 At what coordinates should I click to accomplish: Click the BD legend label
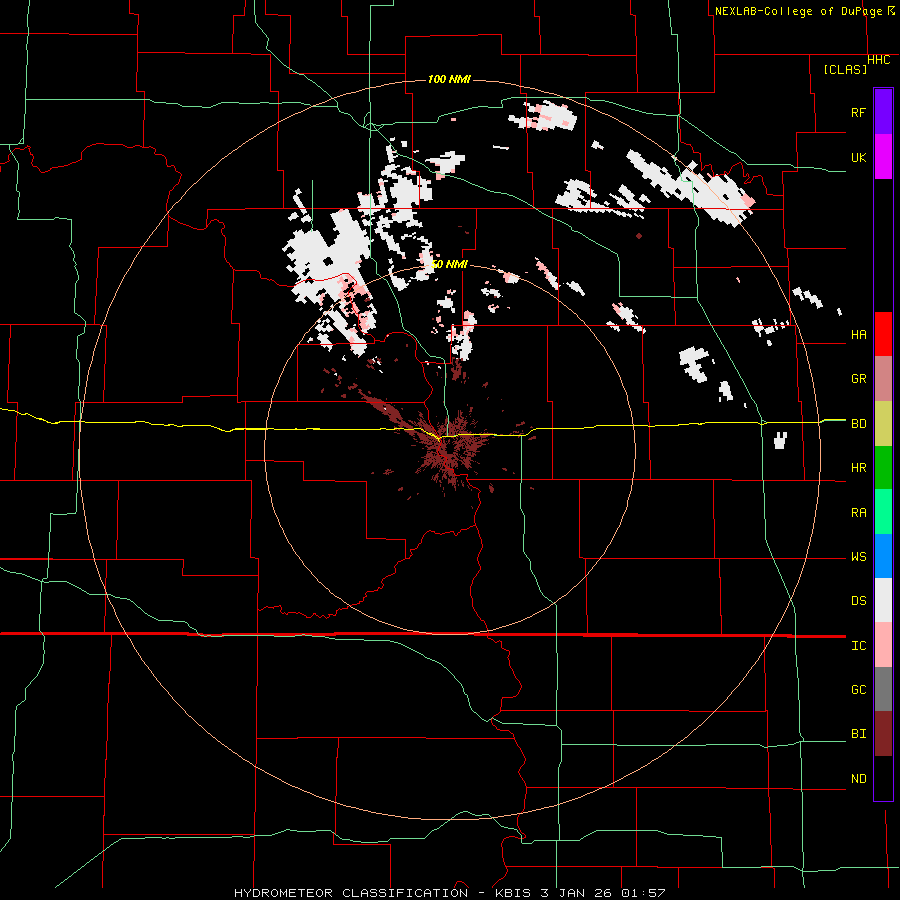858,423
